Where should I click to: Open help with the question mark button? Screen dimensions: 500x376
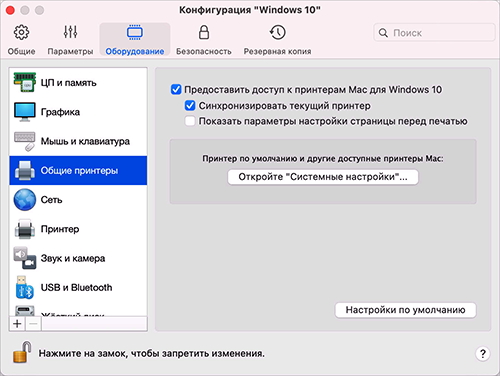[x=483, y=353]
